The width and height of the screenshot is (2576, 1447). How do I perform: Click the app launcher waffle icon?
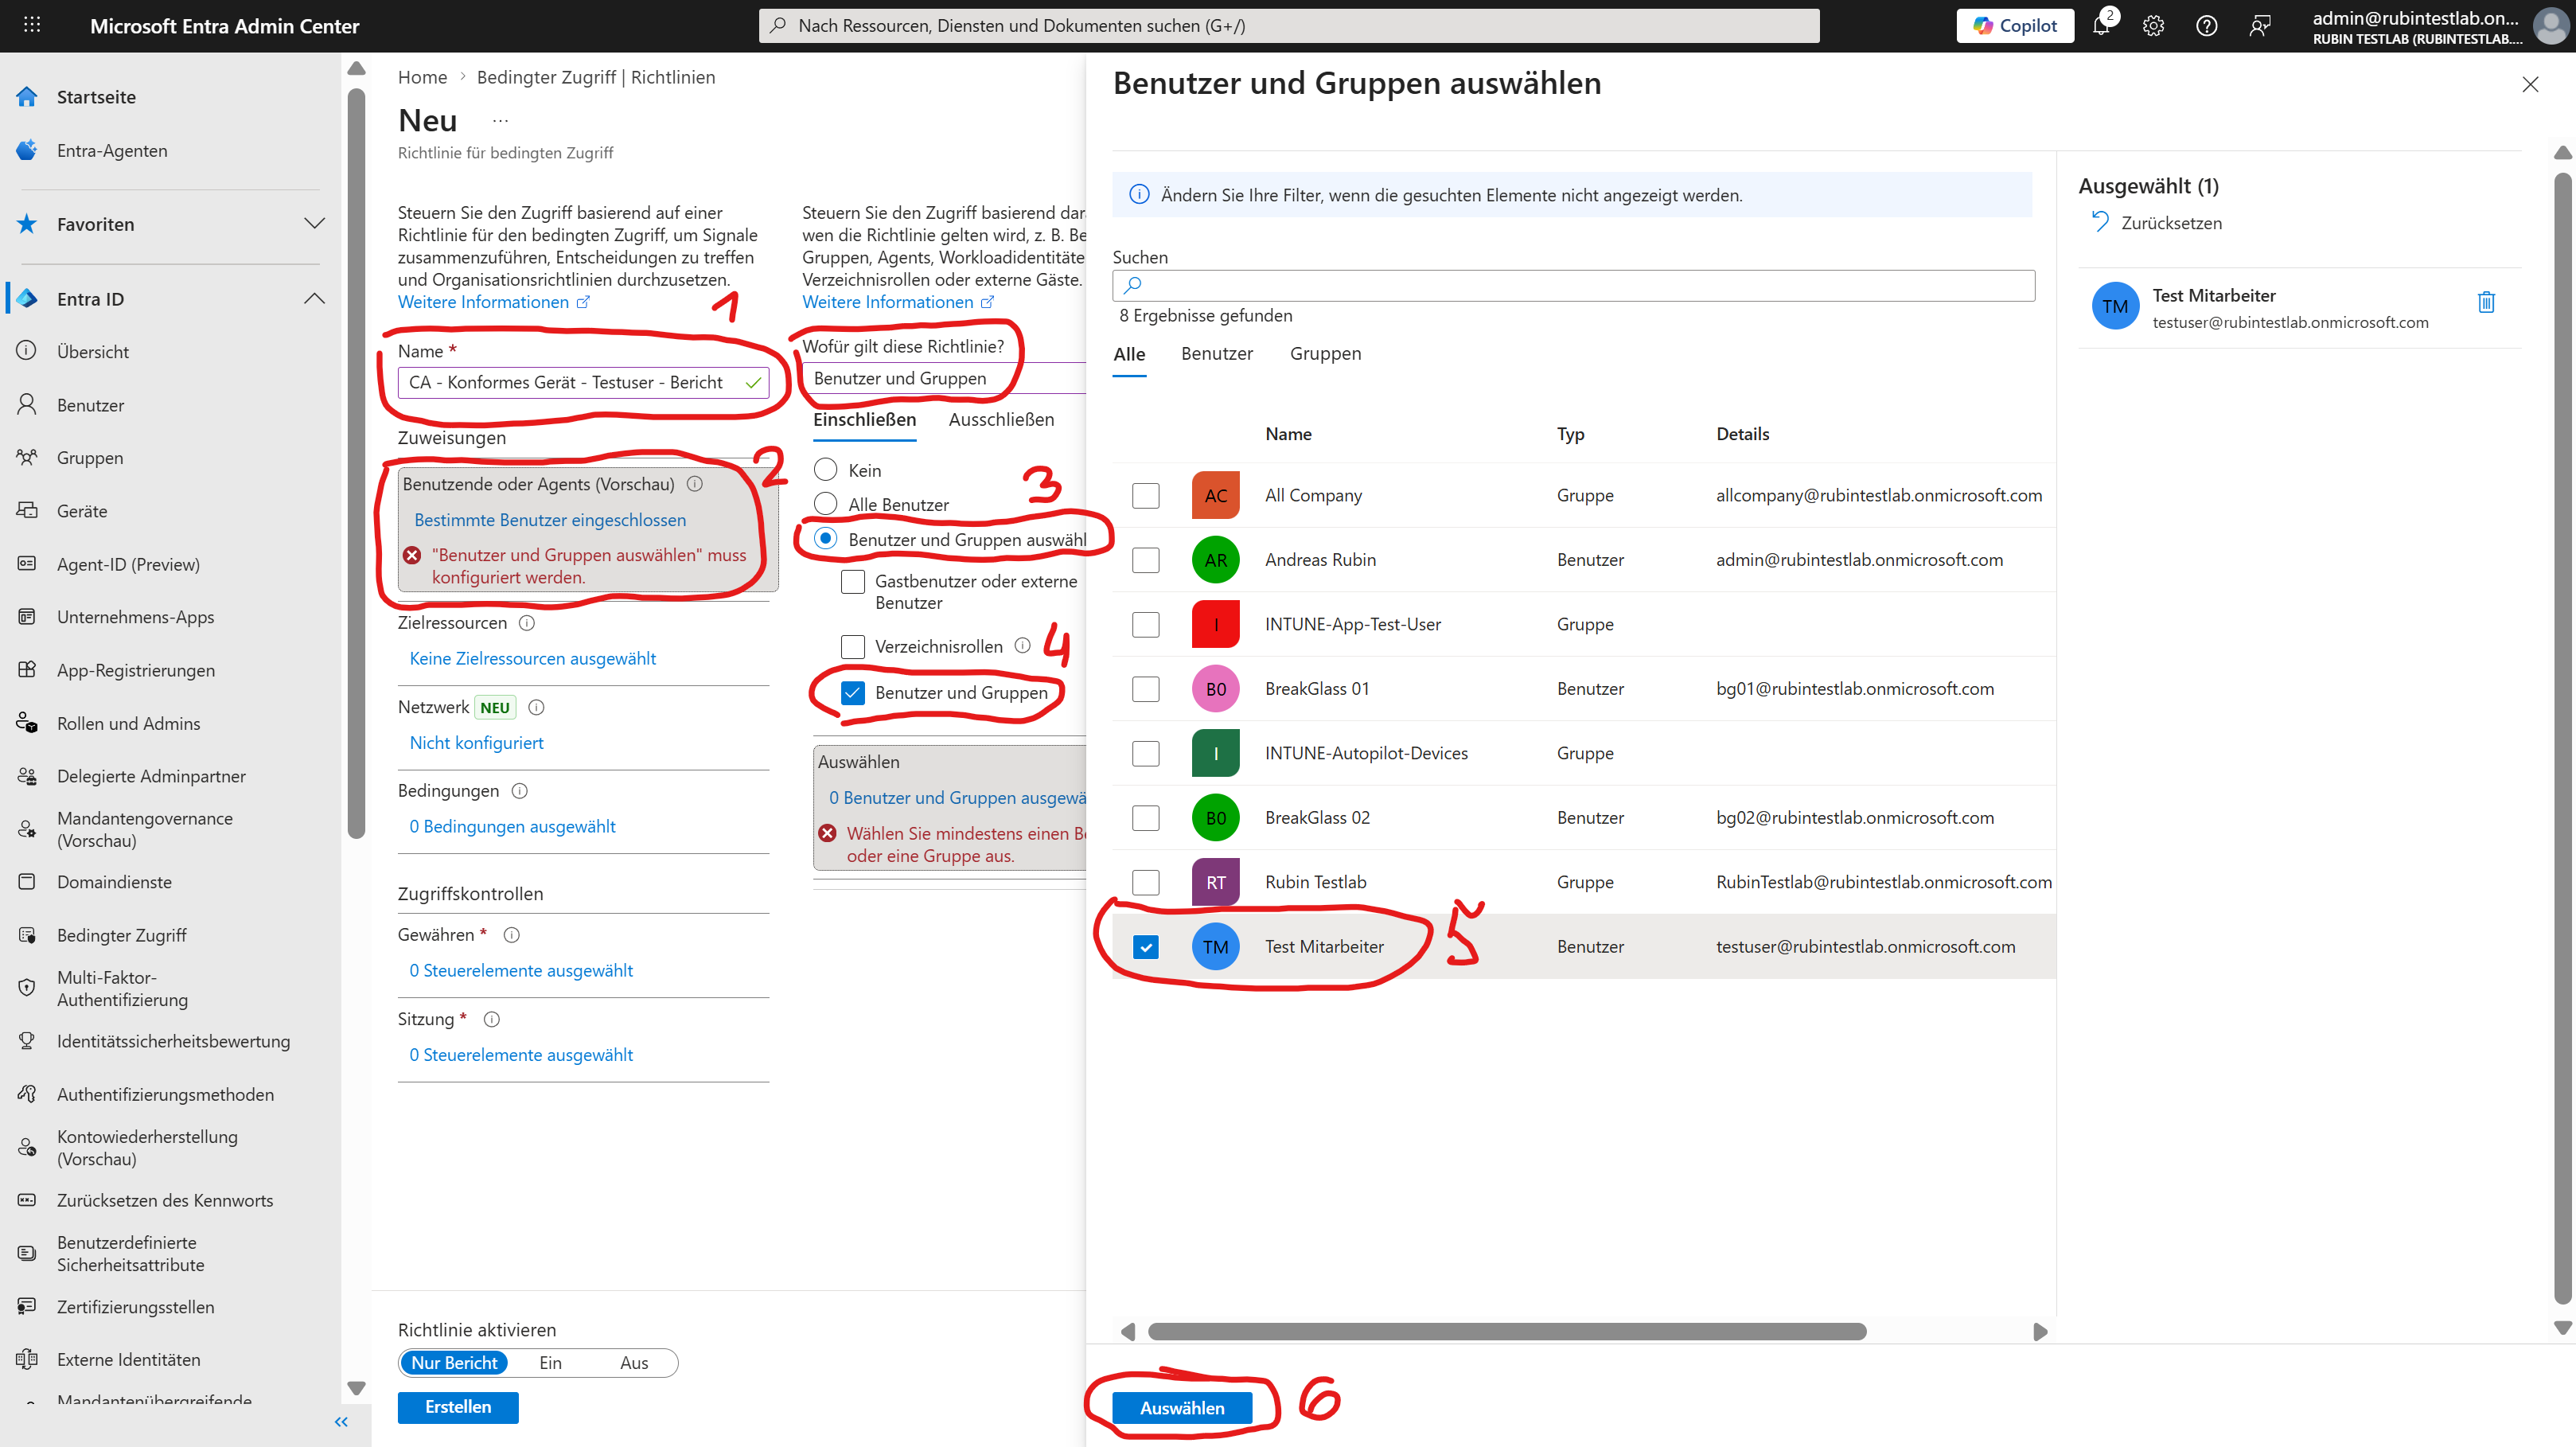(x=32, y=25)
